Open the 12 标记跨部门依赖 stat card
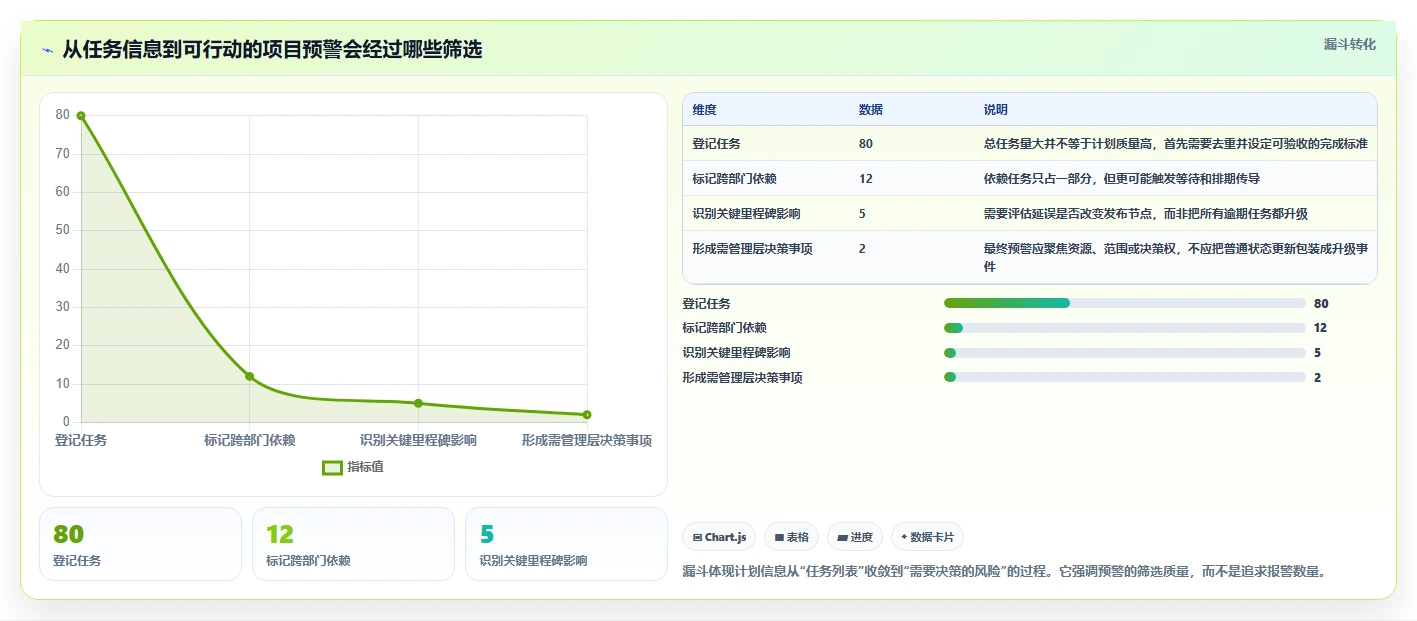This screenshot has width=1417, height=621. pos(353,544)
